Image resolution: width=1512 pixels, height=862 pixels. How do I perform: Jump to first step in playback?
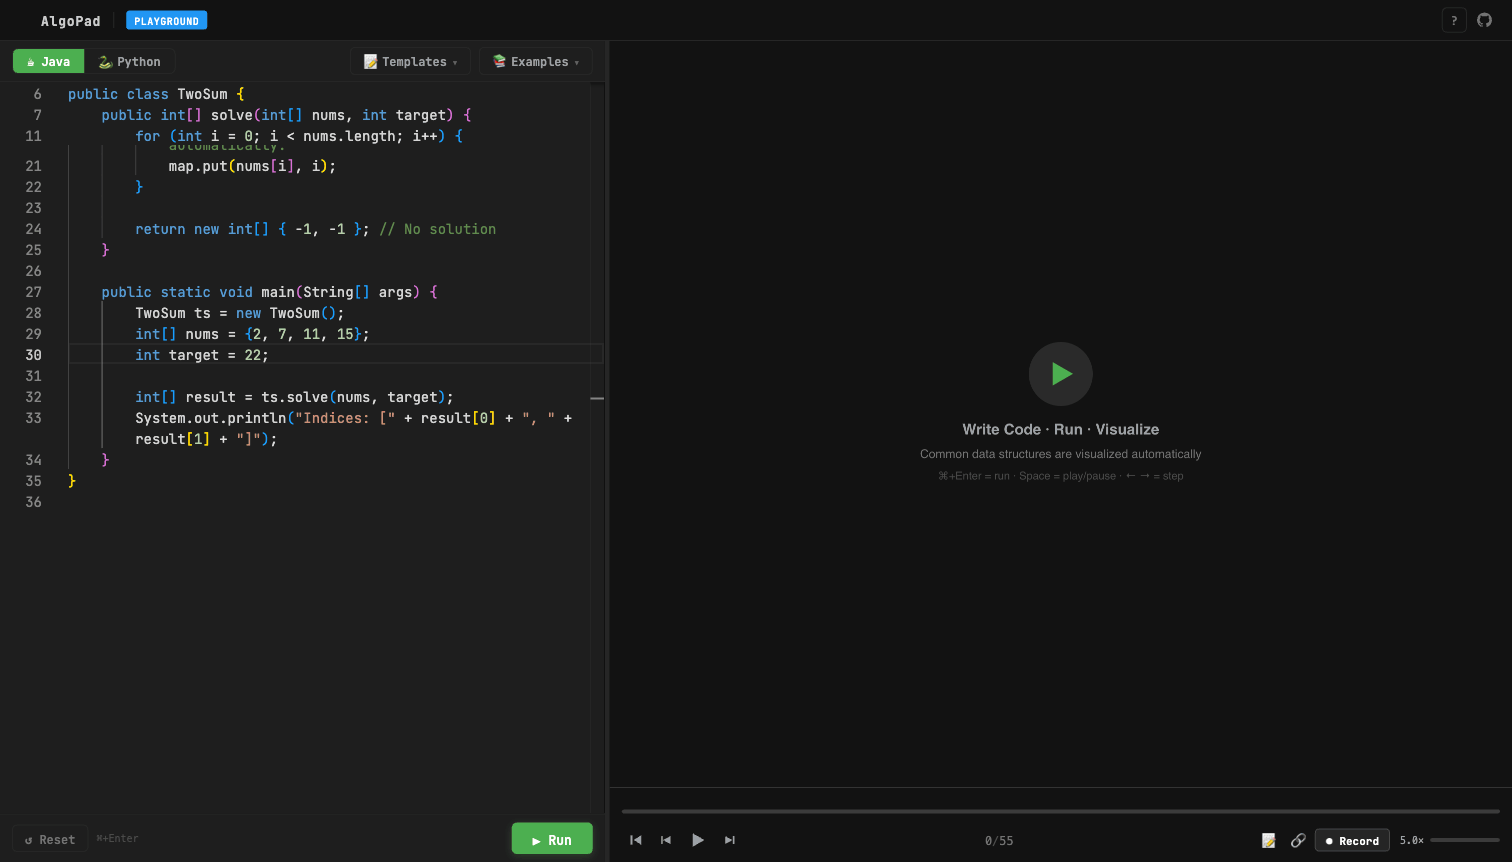point(635,840)
